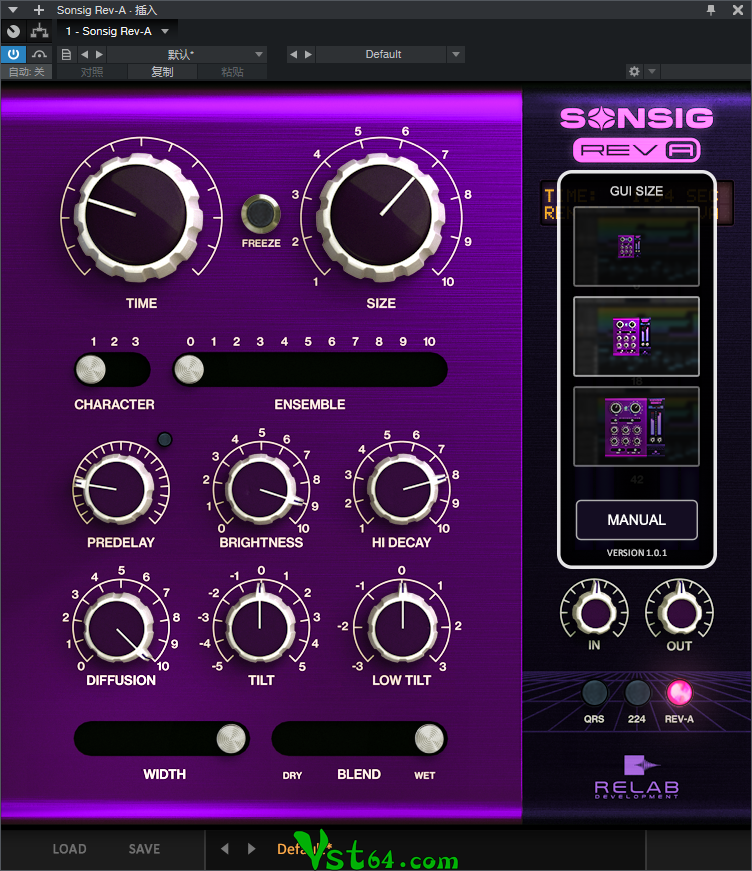The height and width of the screenshot is (871, 752).
Task: Click the Relab Development logo
Action: (x=636, y=778)
